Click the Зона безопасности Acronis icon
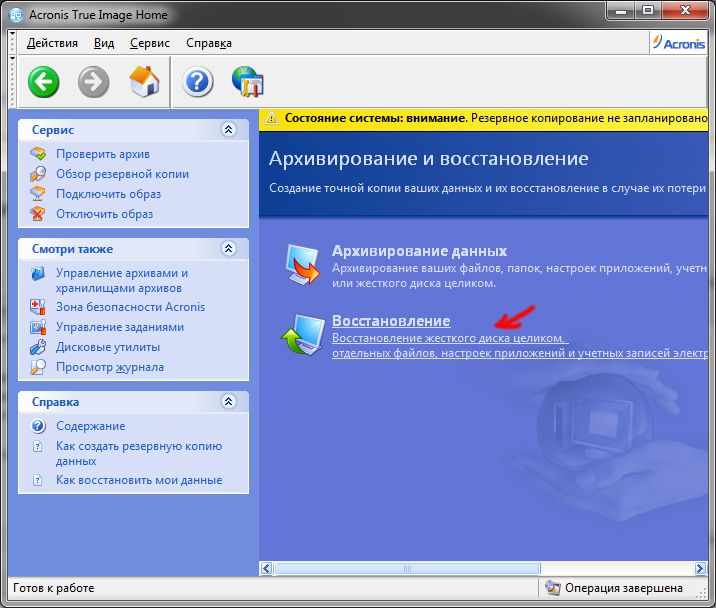 (38, 307)
